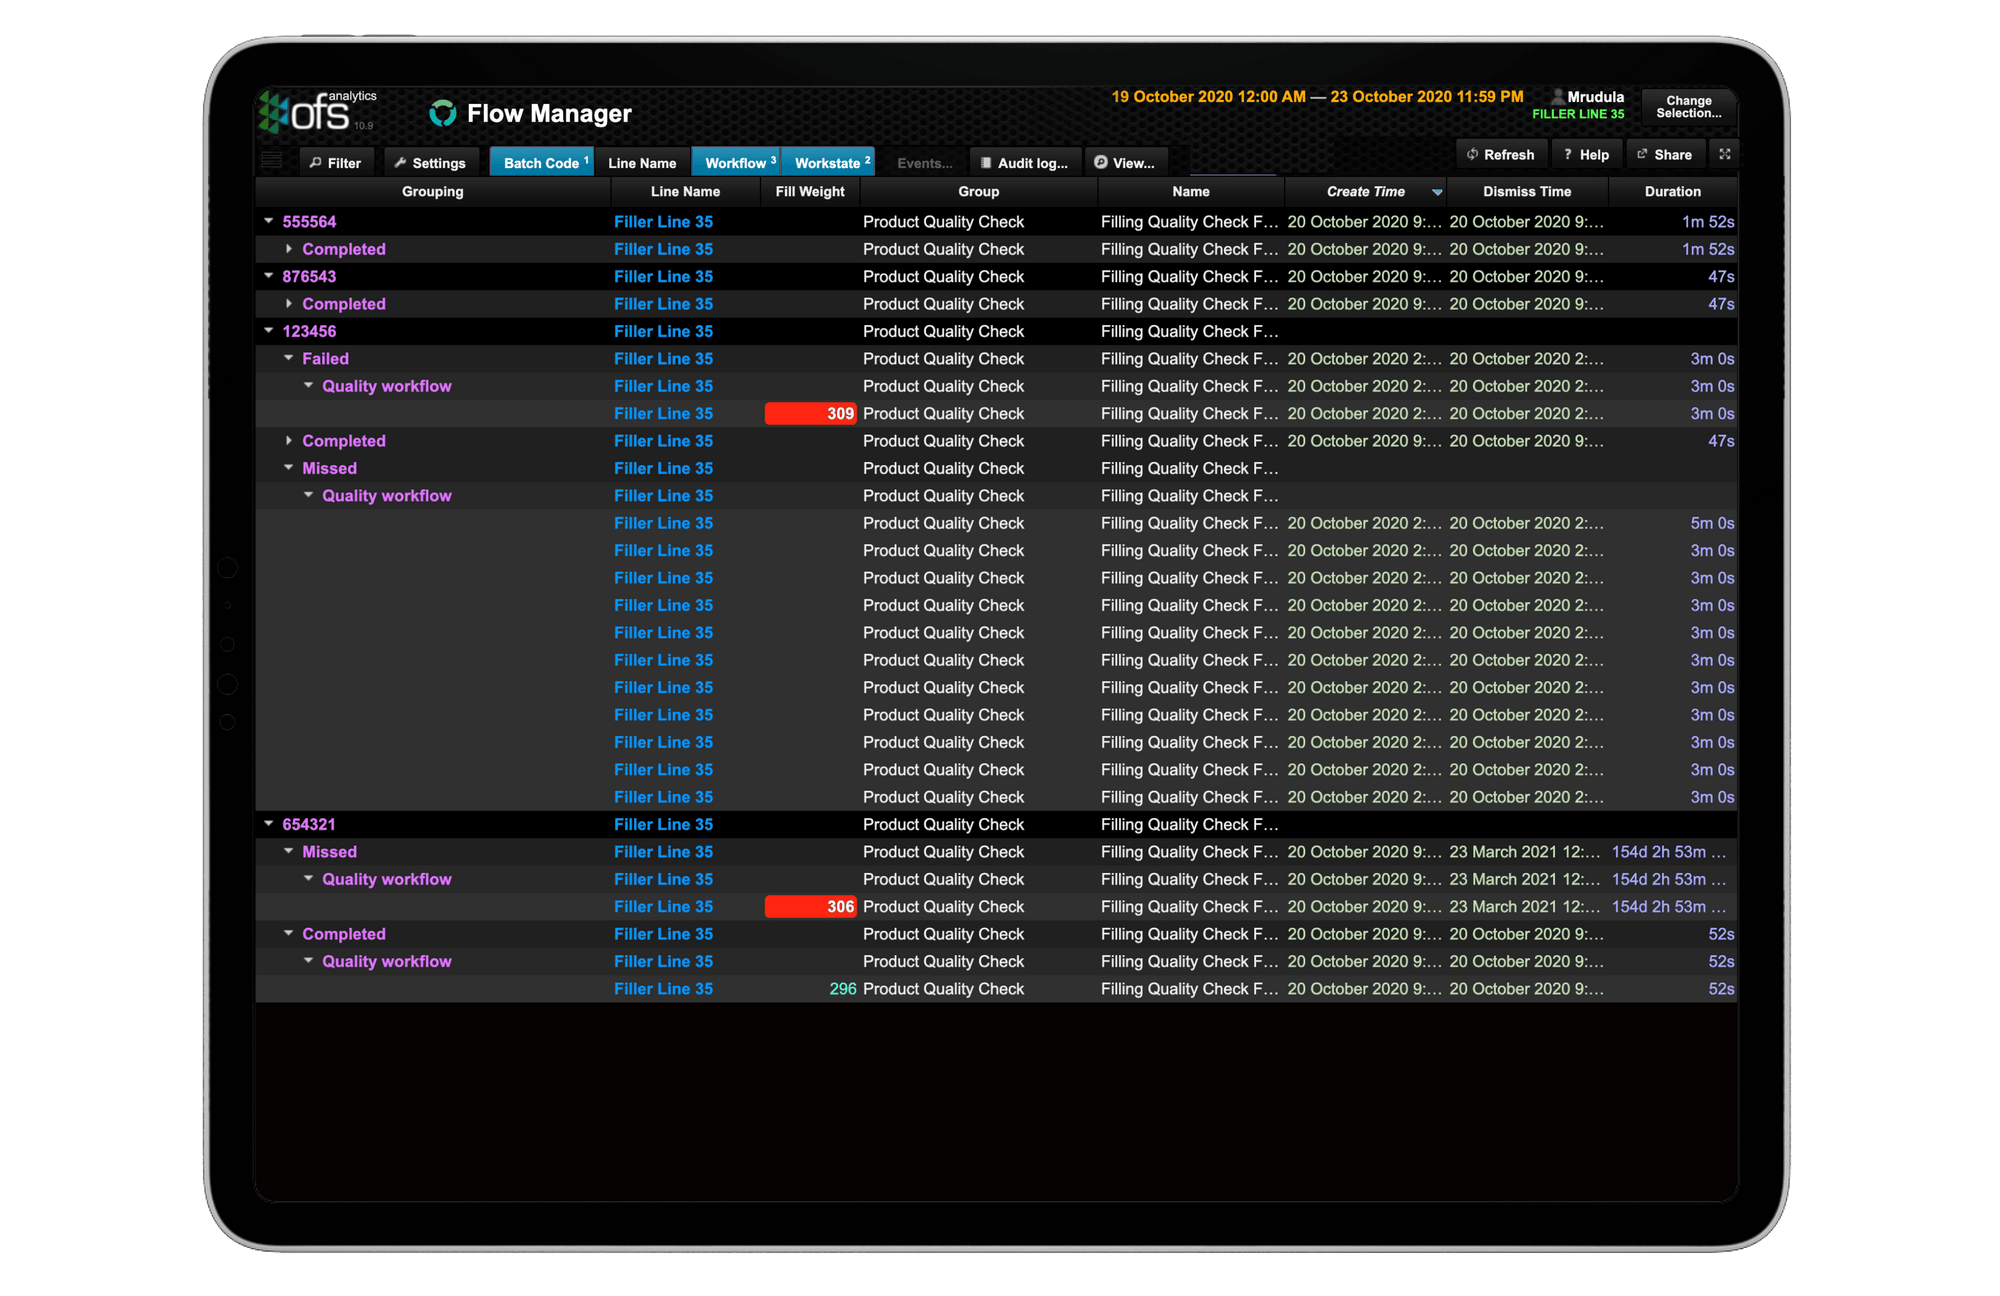
Task: Click the Change Selection button
Action: [1689, 106]
